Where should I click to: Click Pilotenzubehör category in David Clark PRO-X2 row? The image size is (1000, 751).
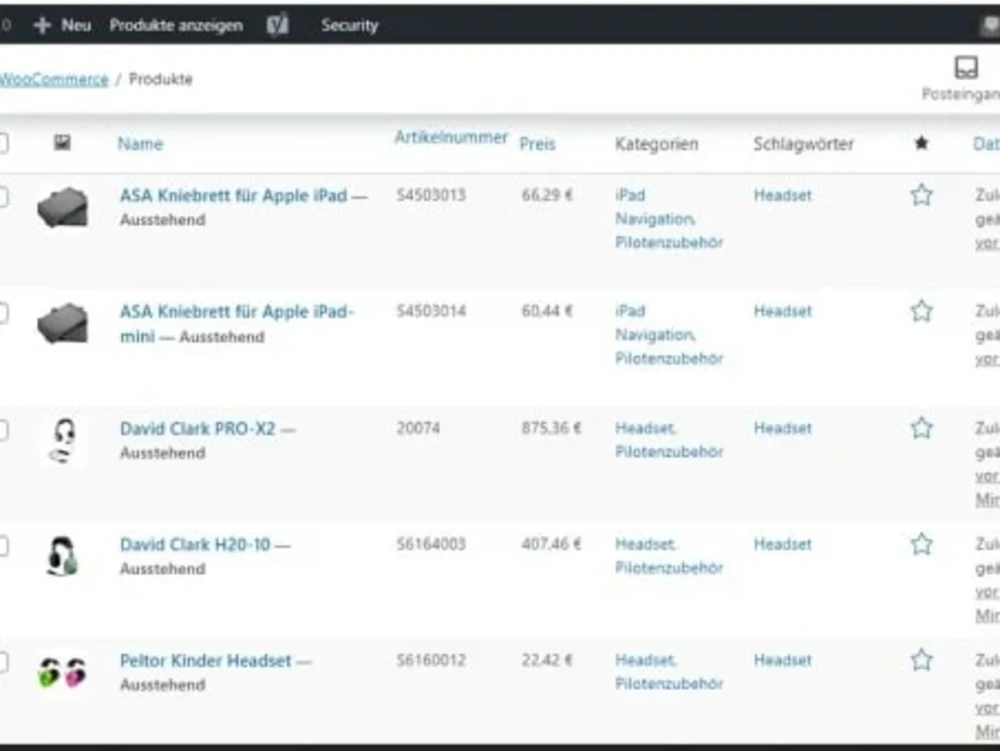point(669,451)
